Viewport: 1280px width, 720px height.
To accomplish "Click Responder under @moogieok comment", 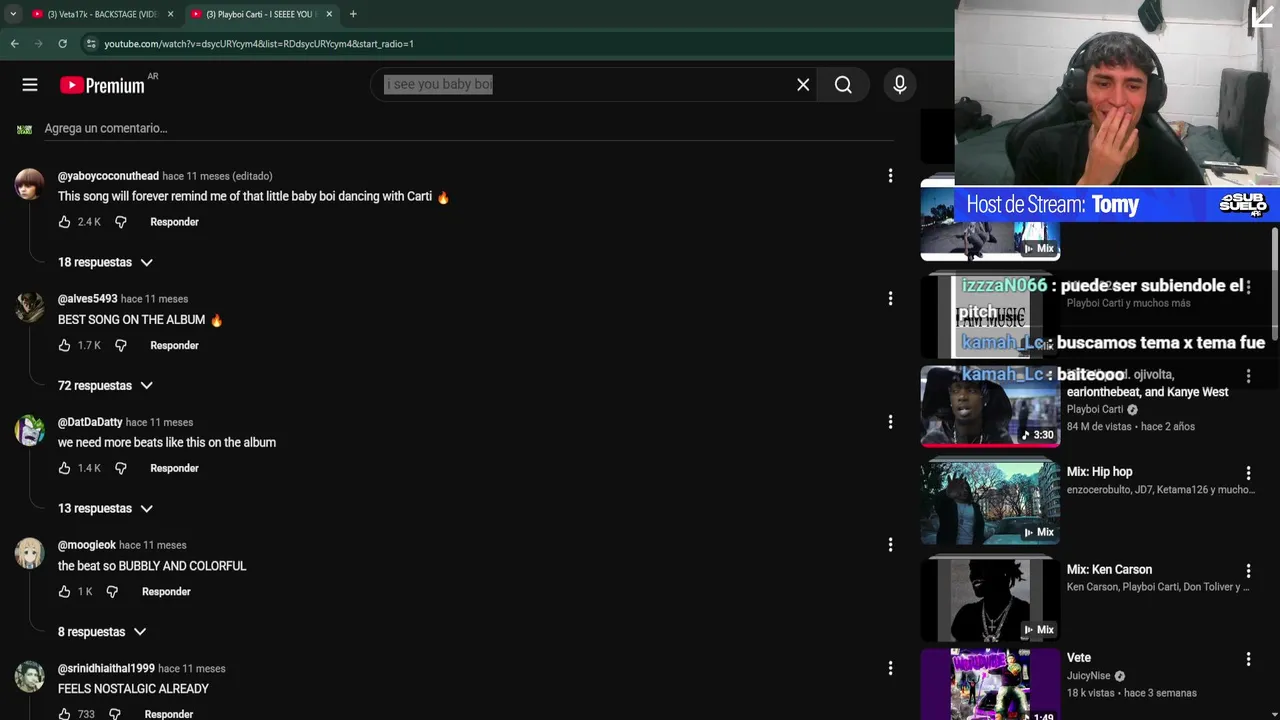I will [x=166, y=592].
